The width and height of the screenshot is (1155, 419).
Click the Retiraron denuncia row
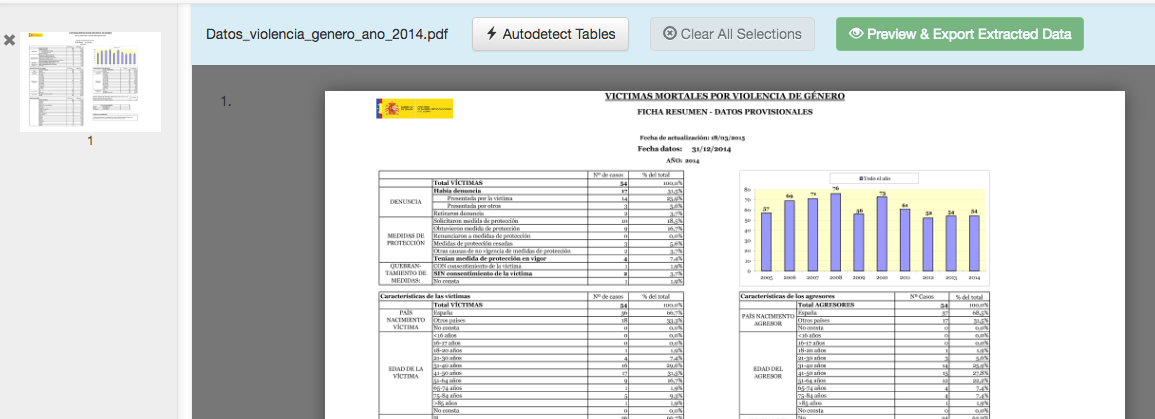[x=557, y=213]
